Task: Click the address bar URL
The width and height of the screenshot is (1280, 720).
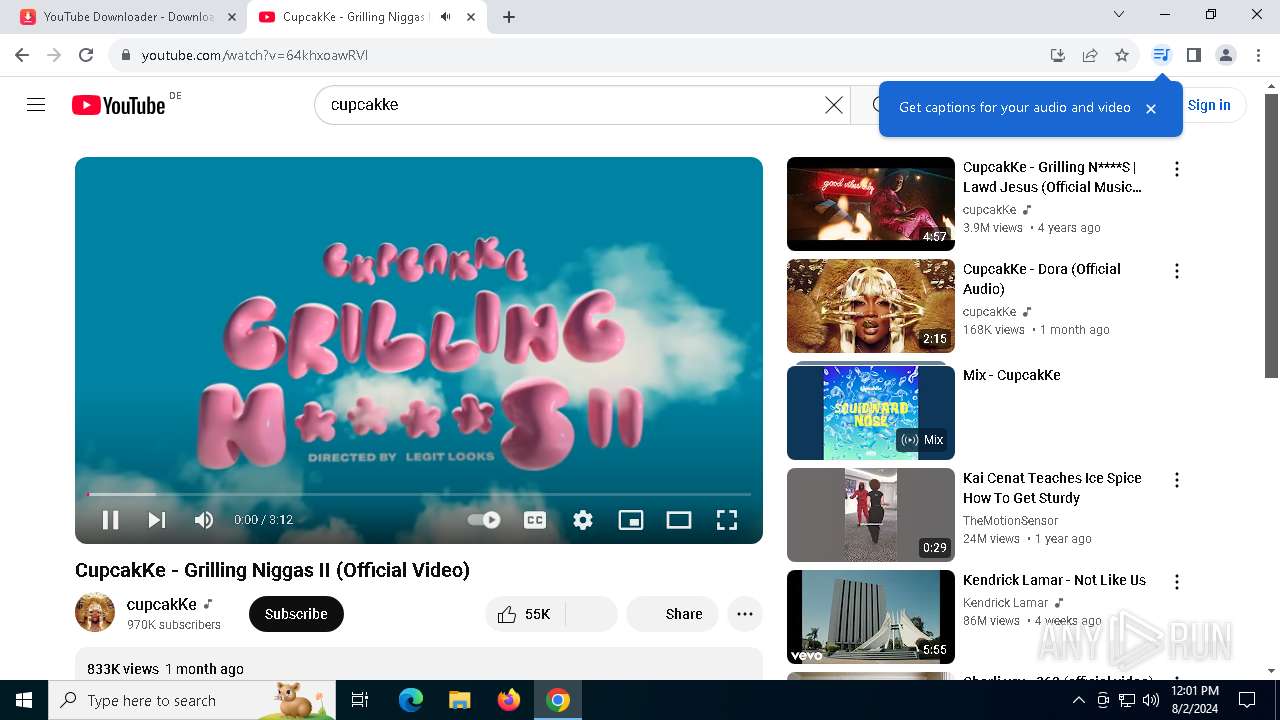Action: (255, 55)
